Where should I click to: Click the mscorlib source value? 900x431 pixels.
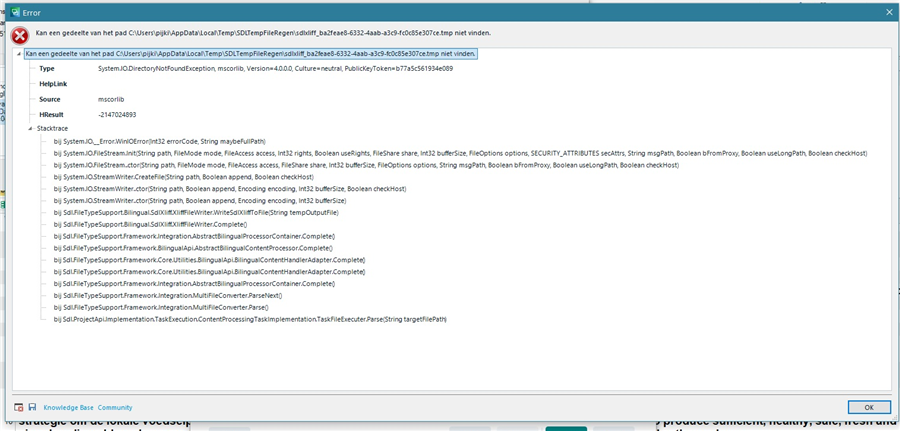(111, 99)
